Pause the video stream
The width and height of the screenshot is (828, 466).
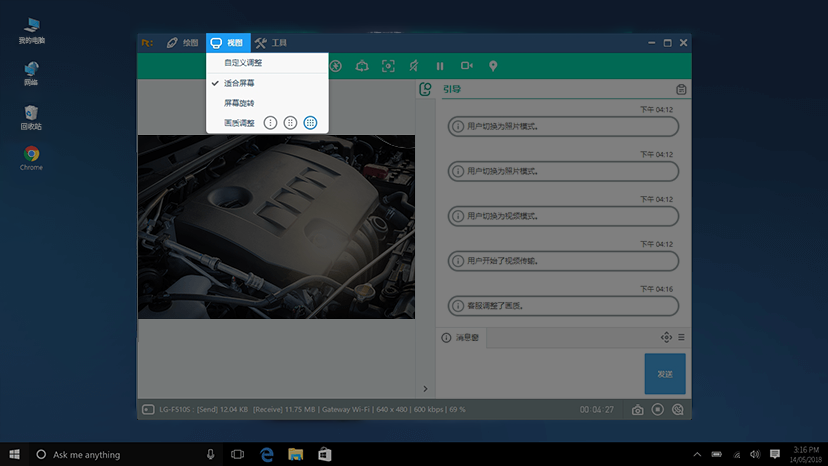440,66
